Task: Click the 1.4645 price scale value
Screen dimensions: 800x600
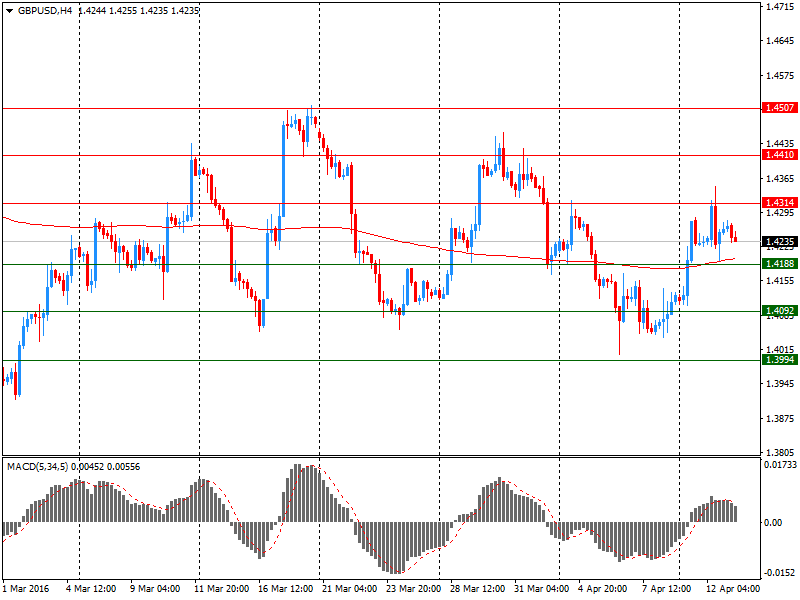Action: [x=780, y=41]
